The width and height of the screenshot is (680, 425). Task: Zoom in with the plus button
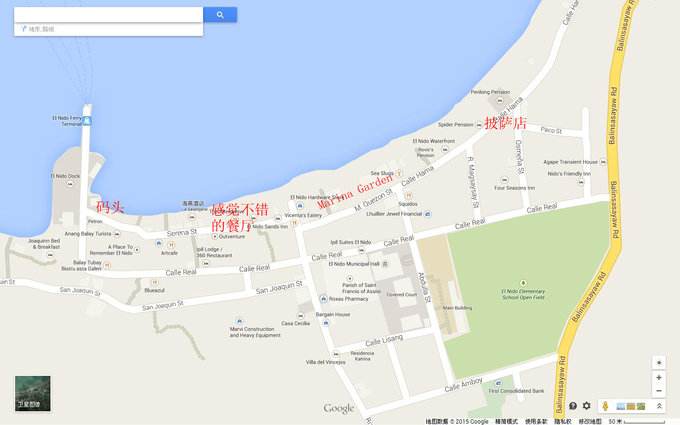pyautogui.click(x=659, y=377)
